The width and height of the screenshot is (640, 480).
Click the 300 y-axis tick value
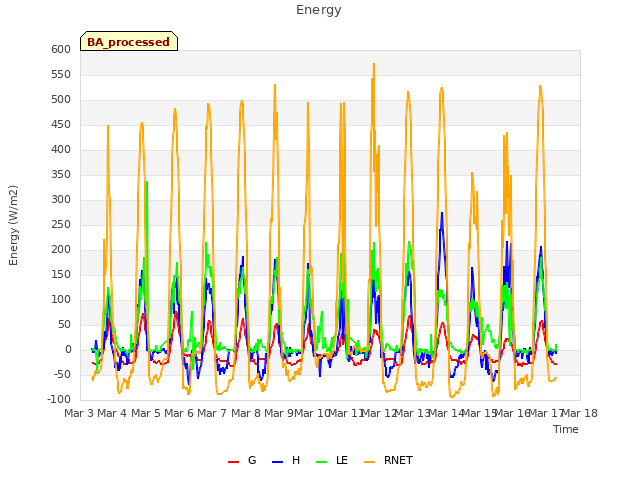61,200
